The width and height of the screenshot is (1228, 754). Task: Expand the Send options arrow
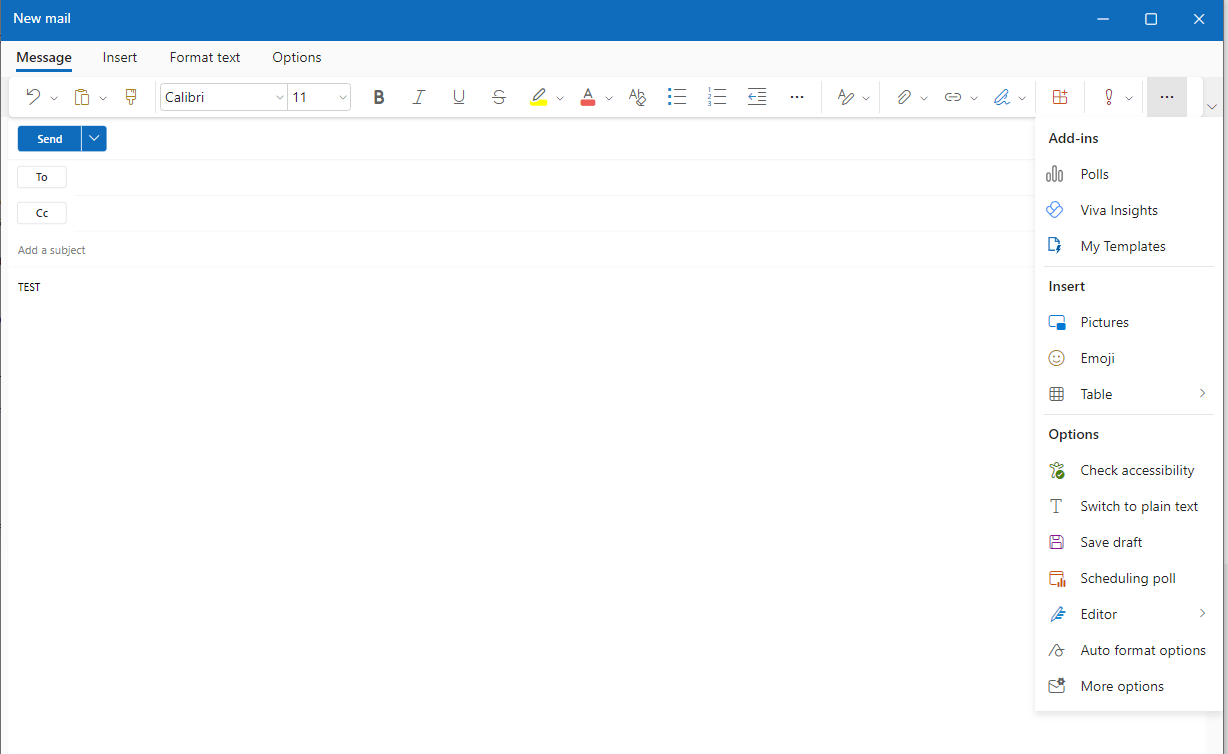click(x=94, y=139)
